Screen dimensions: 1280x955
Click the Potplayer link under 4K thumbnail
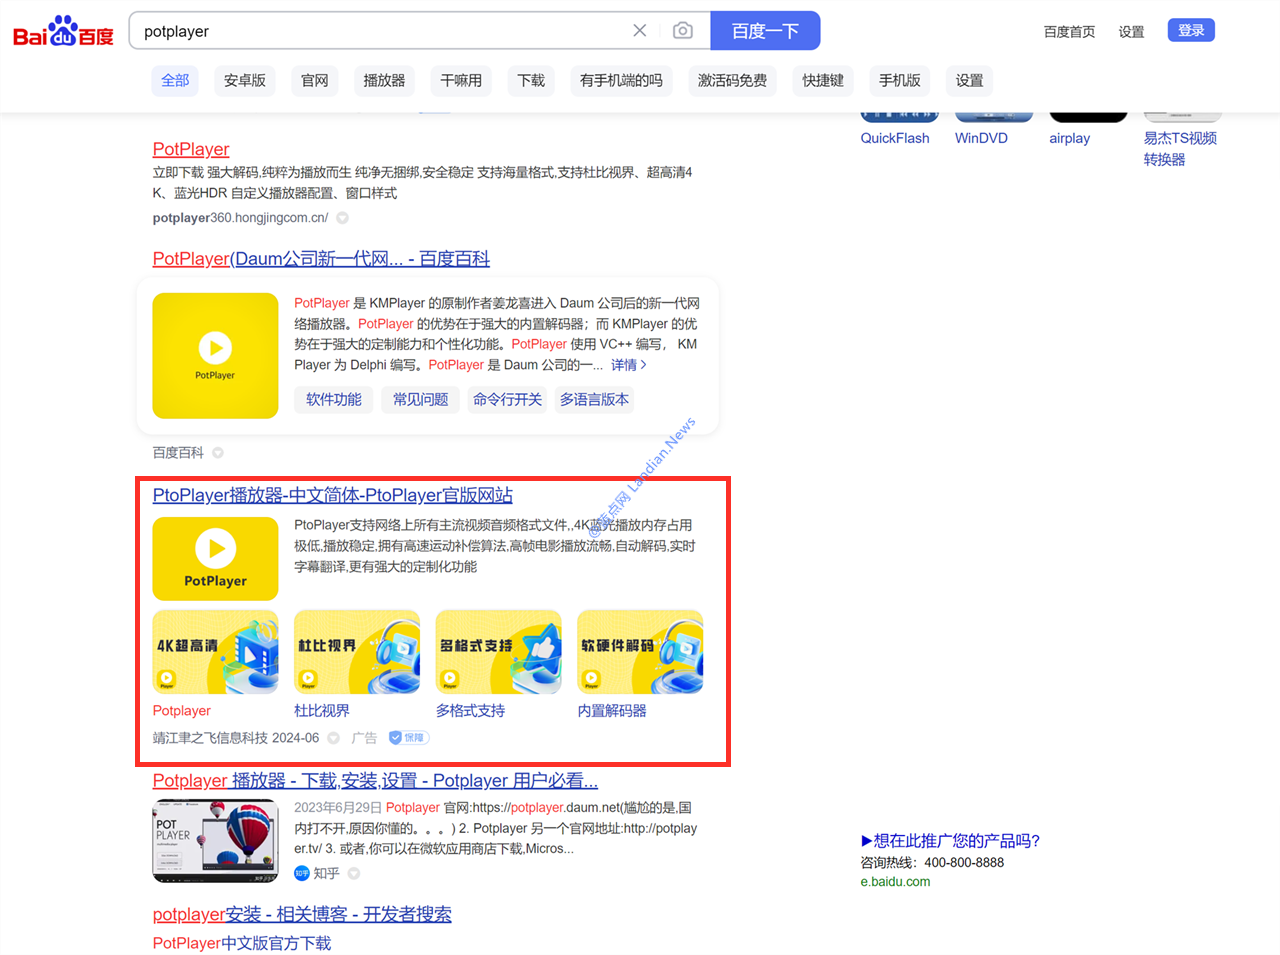pos(181,711)
